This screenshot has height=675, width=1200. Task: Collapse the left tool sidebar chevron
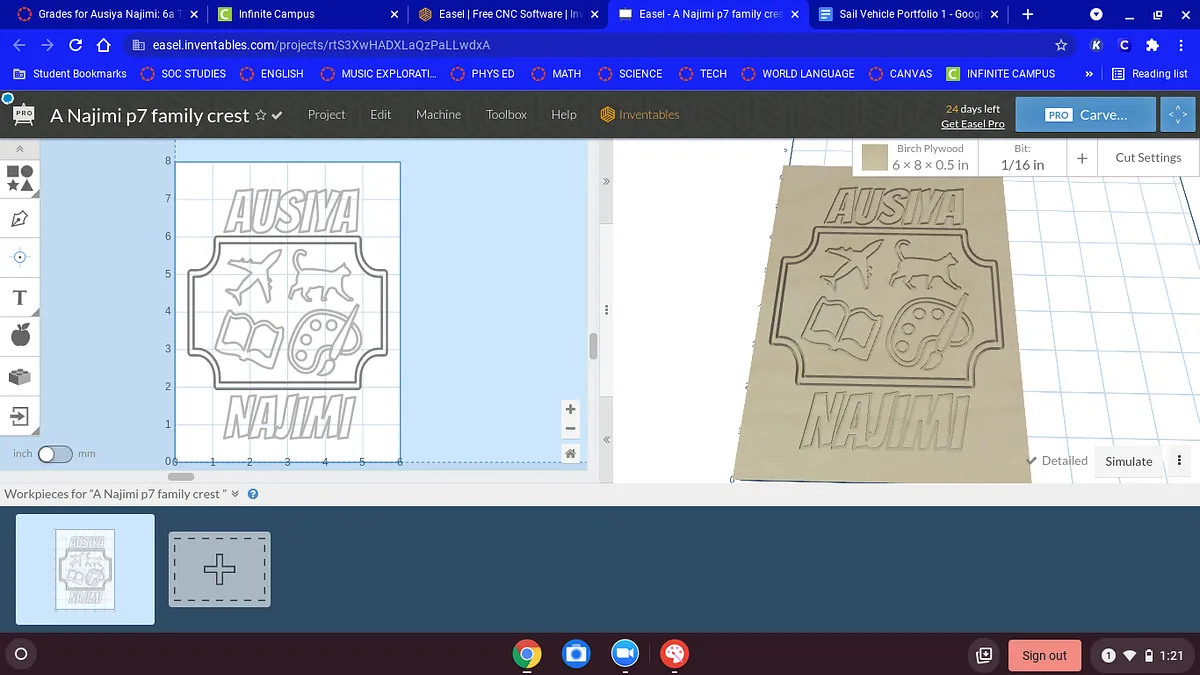19,148
